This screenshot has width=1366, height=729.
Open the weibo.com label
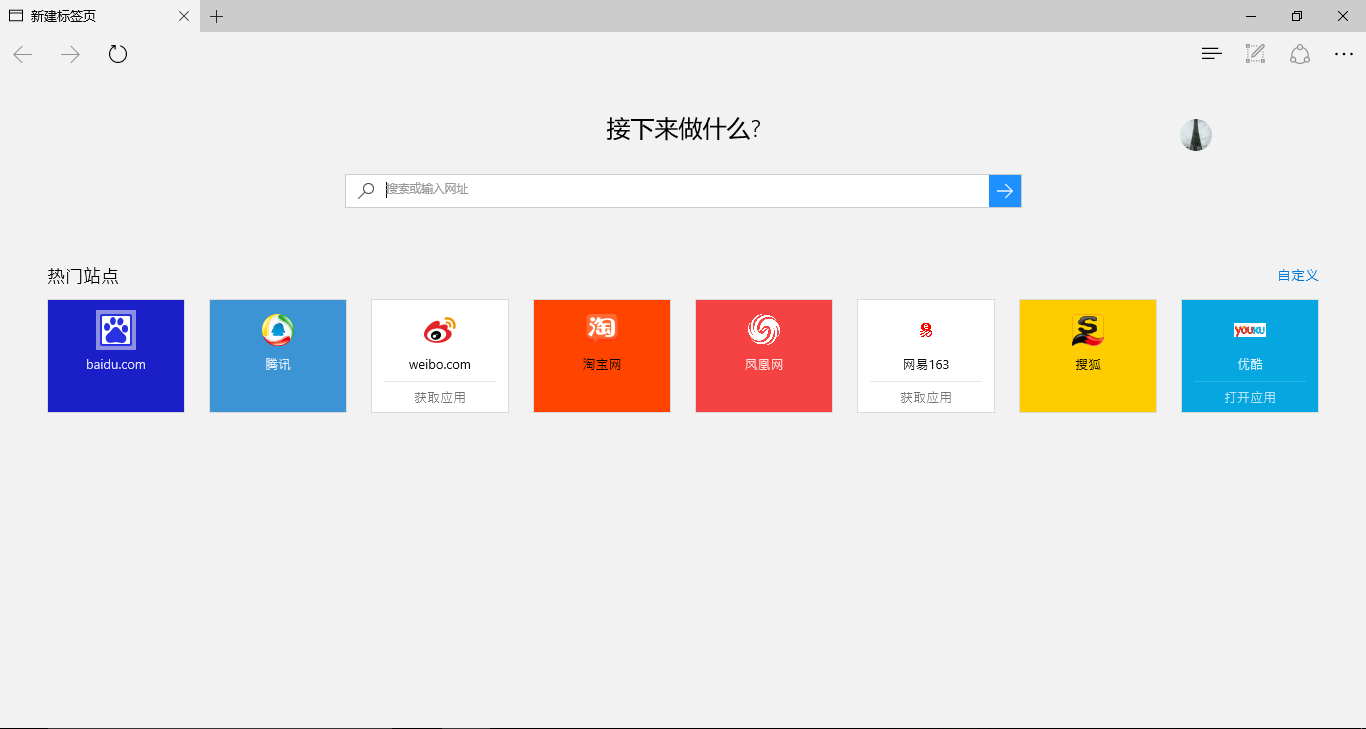(x=440, y=364)
